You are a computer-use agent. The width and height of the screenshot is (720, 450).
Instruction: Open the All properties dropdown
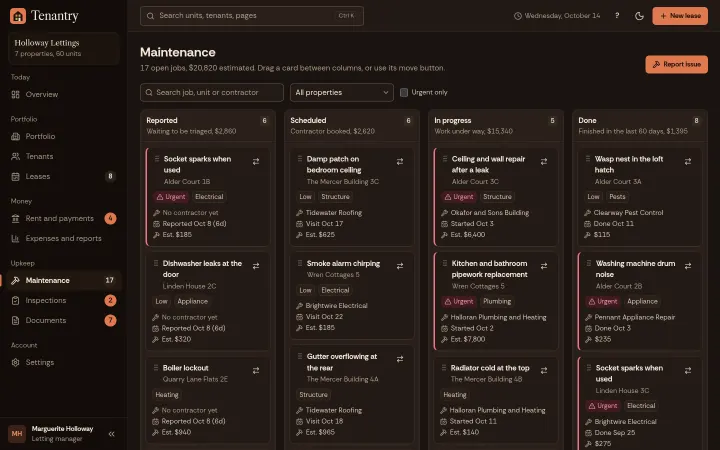pos(342,92)
